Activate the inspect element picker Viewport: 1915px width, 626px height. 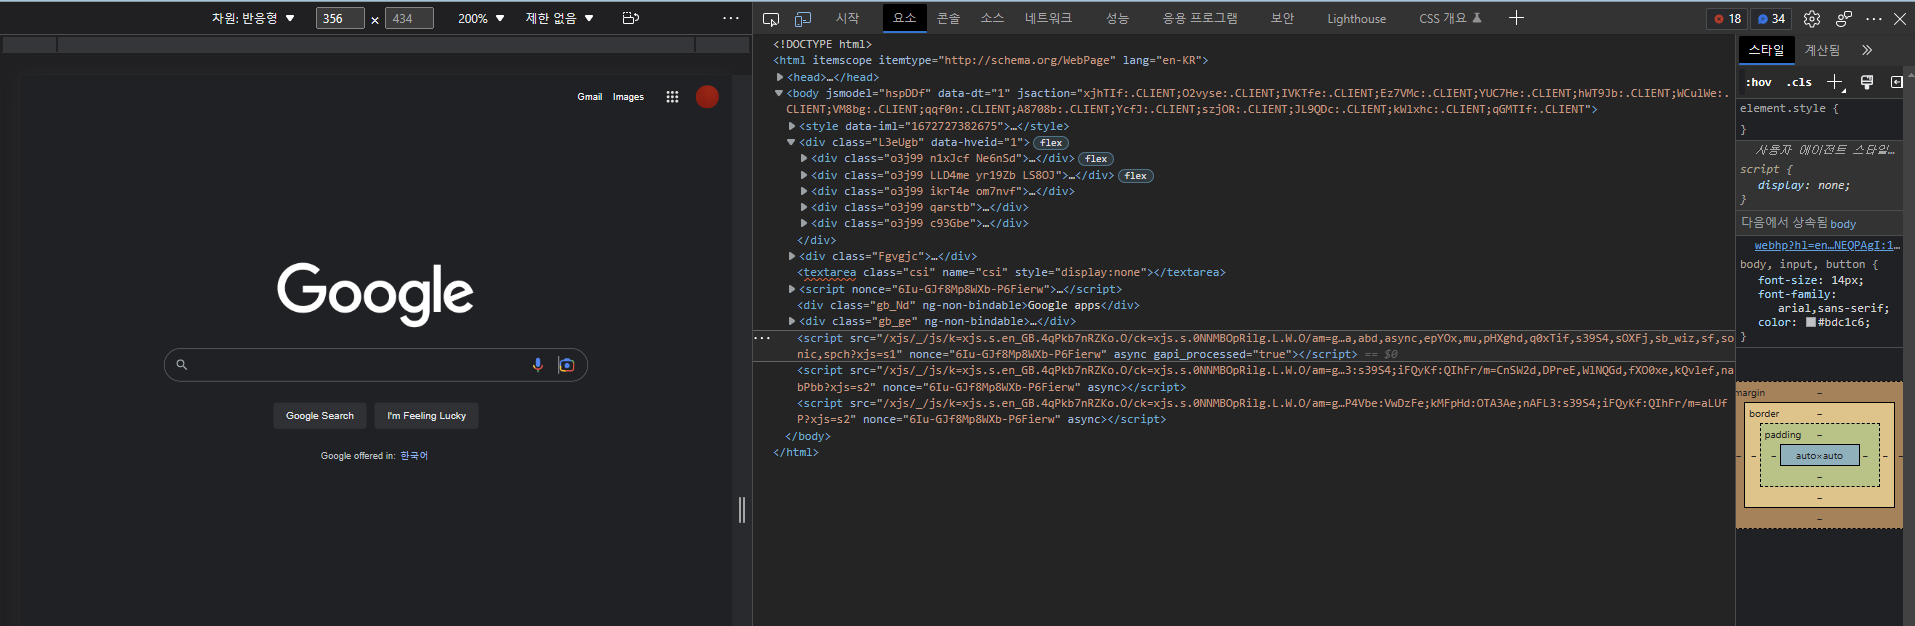pyautogui.click(x=771, y=18)
